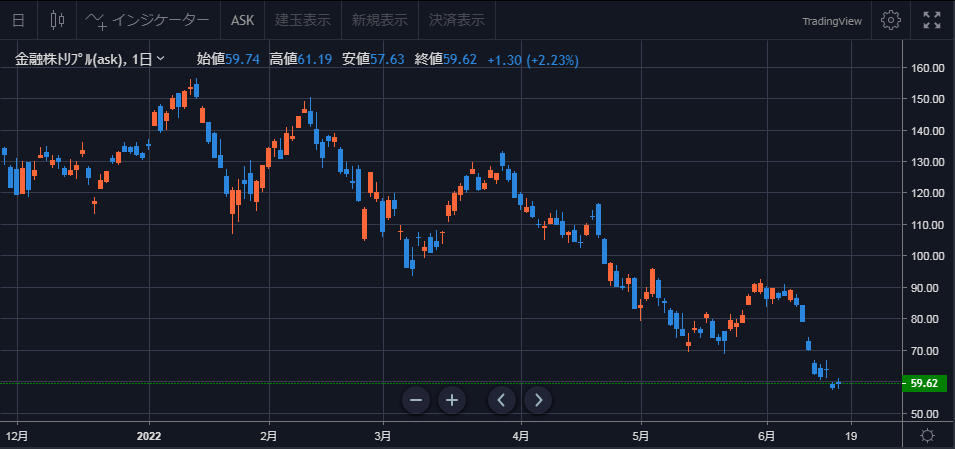The image size is (955, 449).
Task: Open the 日 timeframe selector
Action: (19, 20)
